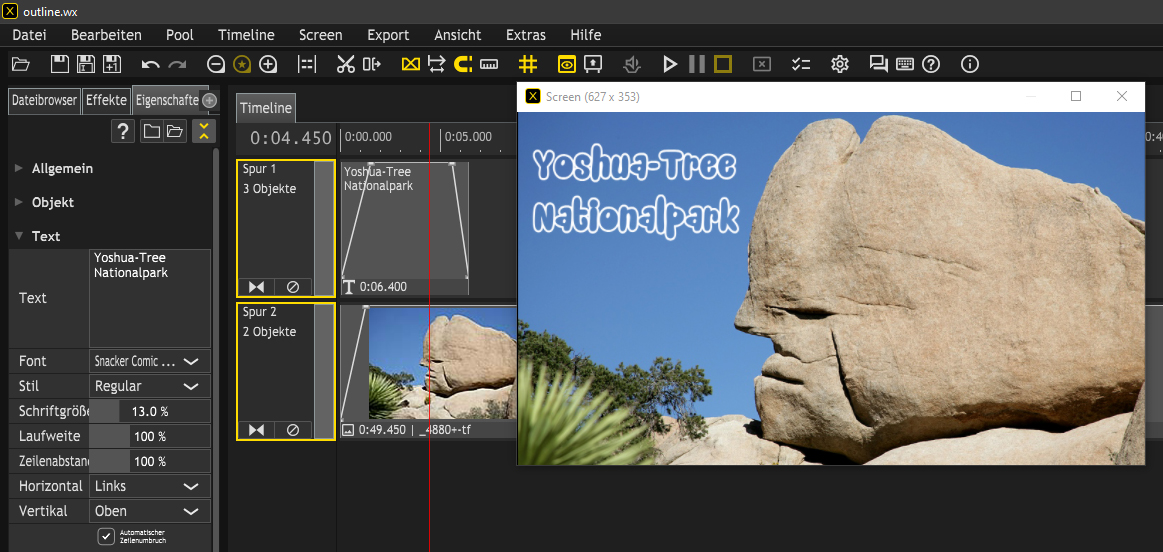
Task: Adjust the Zeilenabstand slider at 100 %
Action: click(x=150, y=461)
